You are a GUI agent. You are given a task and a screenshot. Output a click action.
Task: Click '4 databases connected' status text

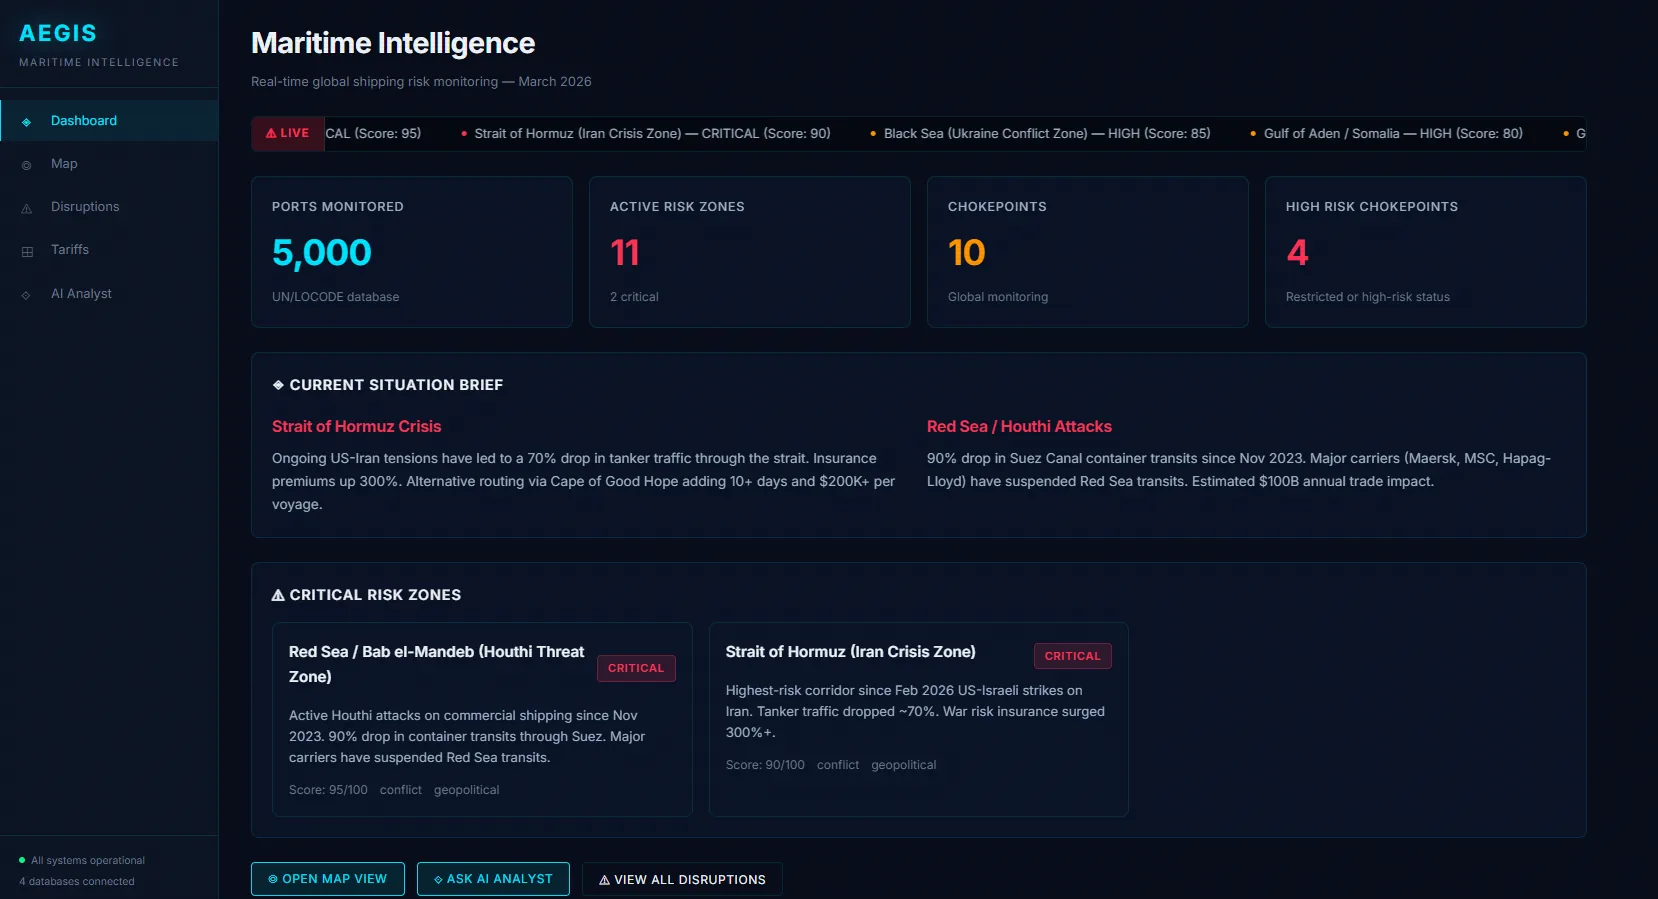tap(76, 882)
